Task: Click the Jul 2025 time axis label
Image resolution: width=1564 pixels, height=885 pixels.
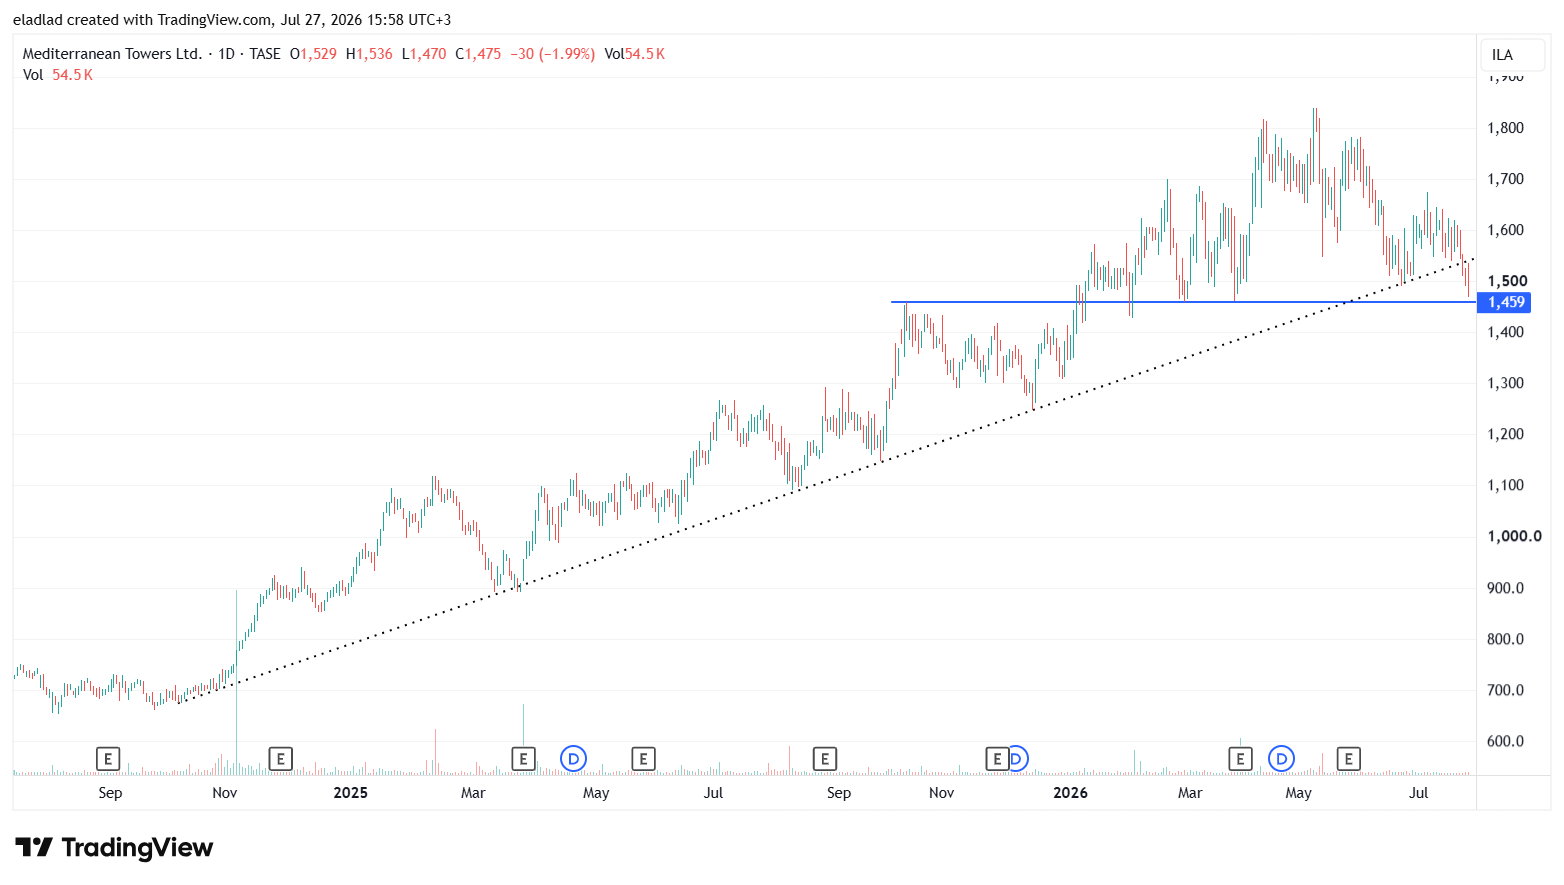Action: 713,793
